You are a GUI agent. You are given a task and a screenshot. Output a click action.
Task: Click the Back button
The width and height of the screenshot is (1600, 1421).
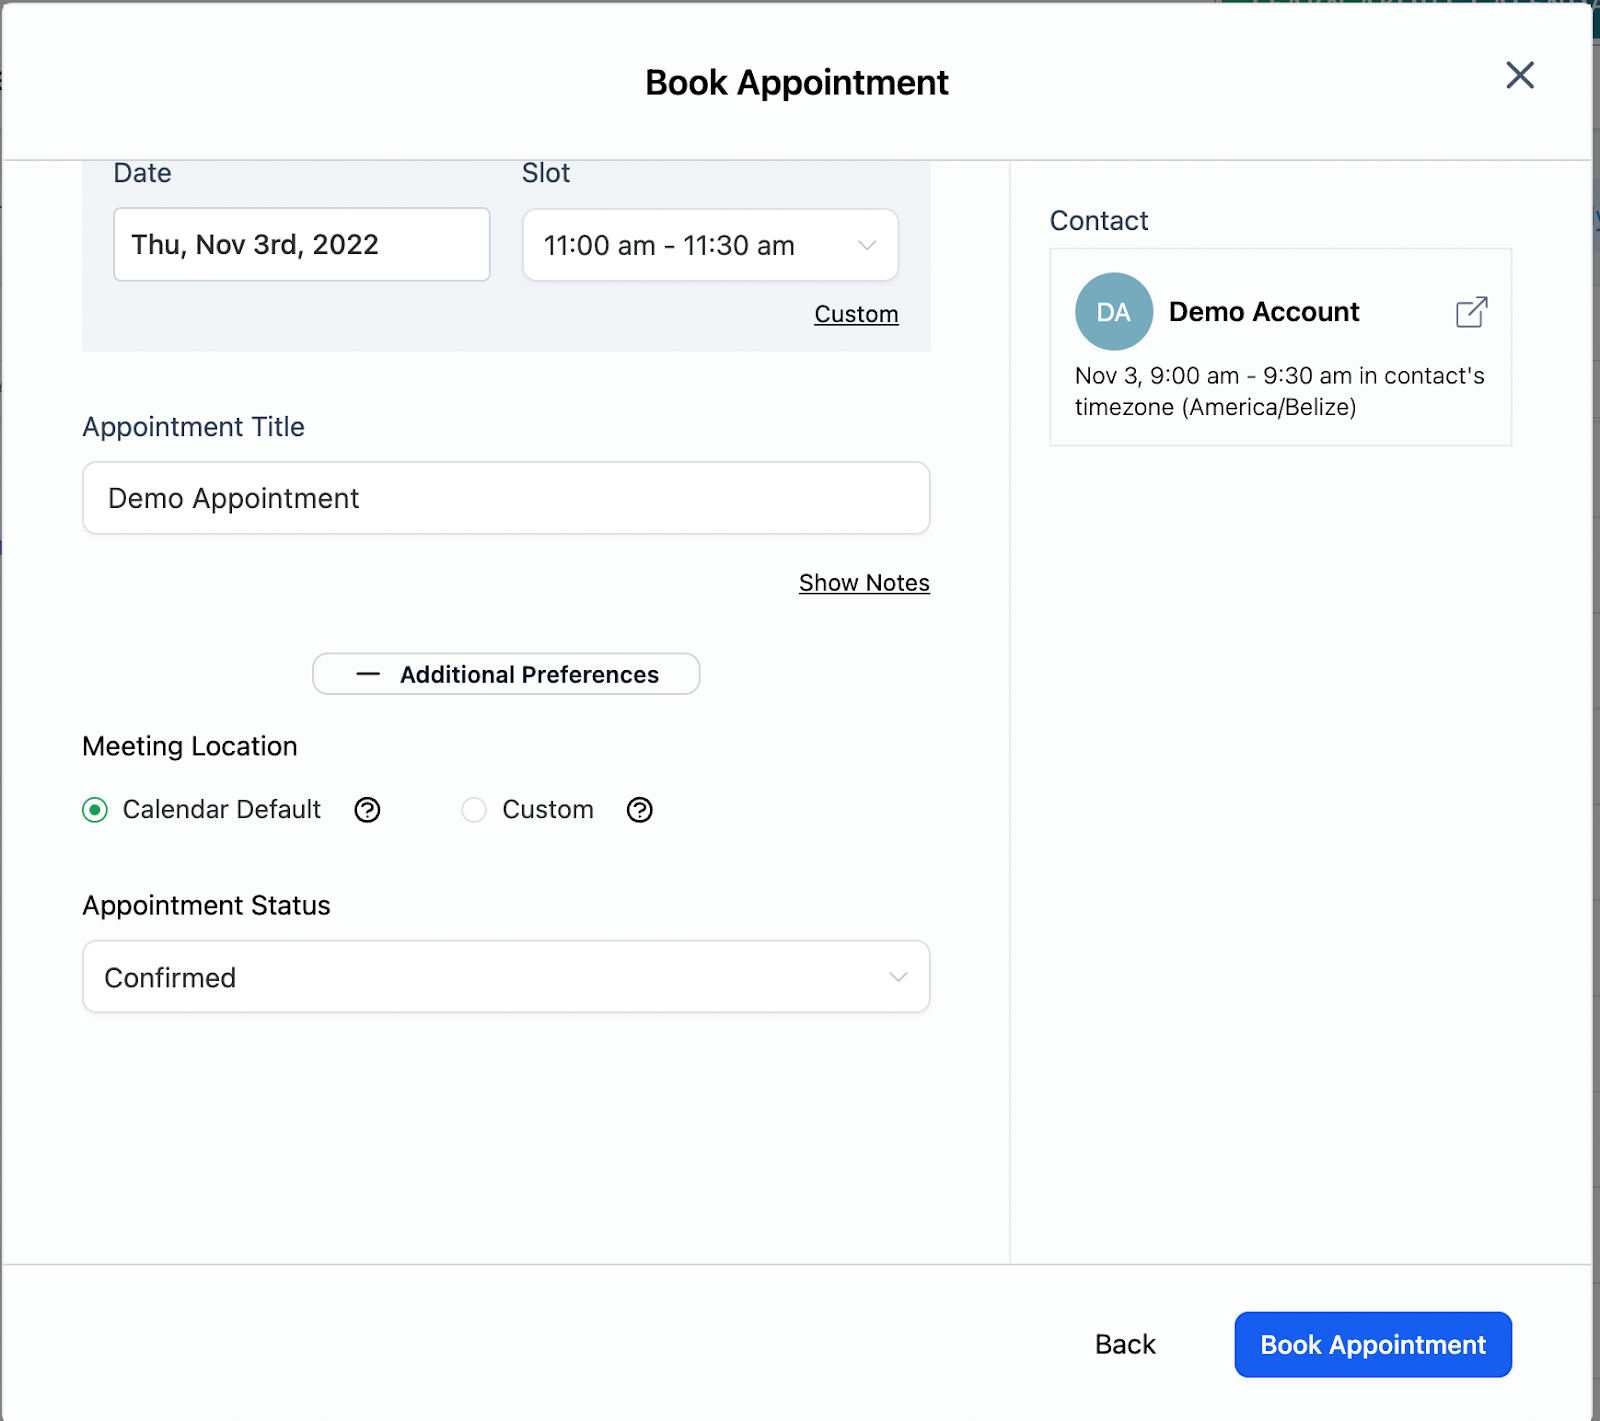[1125, 1345]
